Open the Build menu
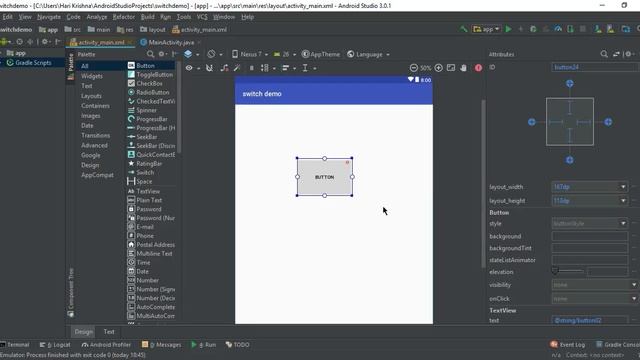This screenshot has height=360, width=640. pos(147,17)
